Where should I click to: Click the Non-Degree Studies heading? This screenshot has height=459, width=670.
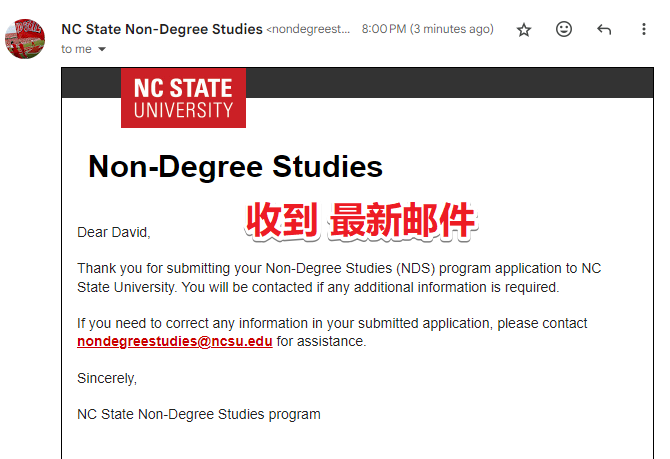click(235, 166)
